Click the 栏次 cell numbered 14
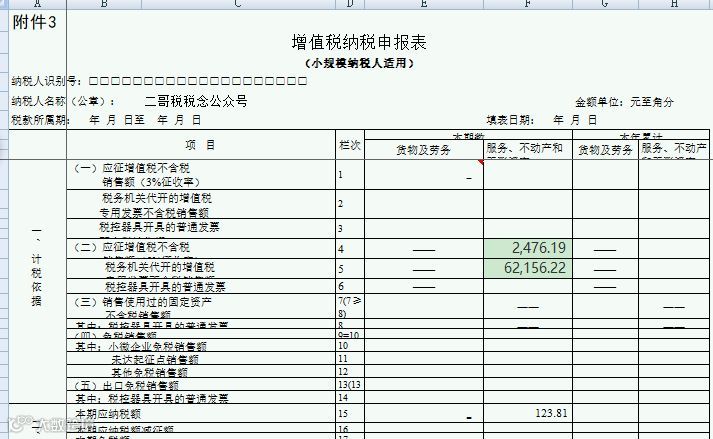The width and height of the screenshot is (713, 439). (x=350, y=398)
